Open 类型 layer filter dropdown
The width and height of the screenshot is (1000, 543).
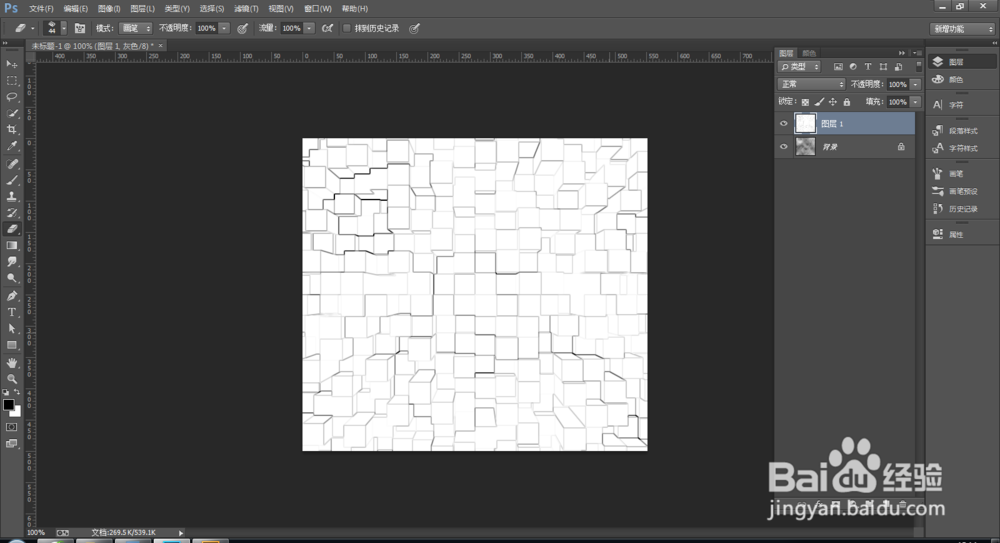(x=800, y=66)
